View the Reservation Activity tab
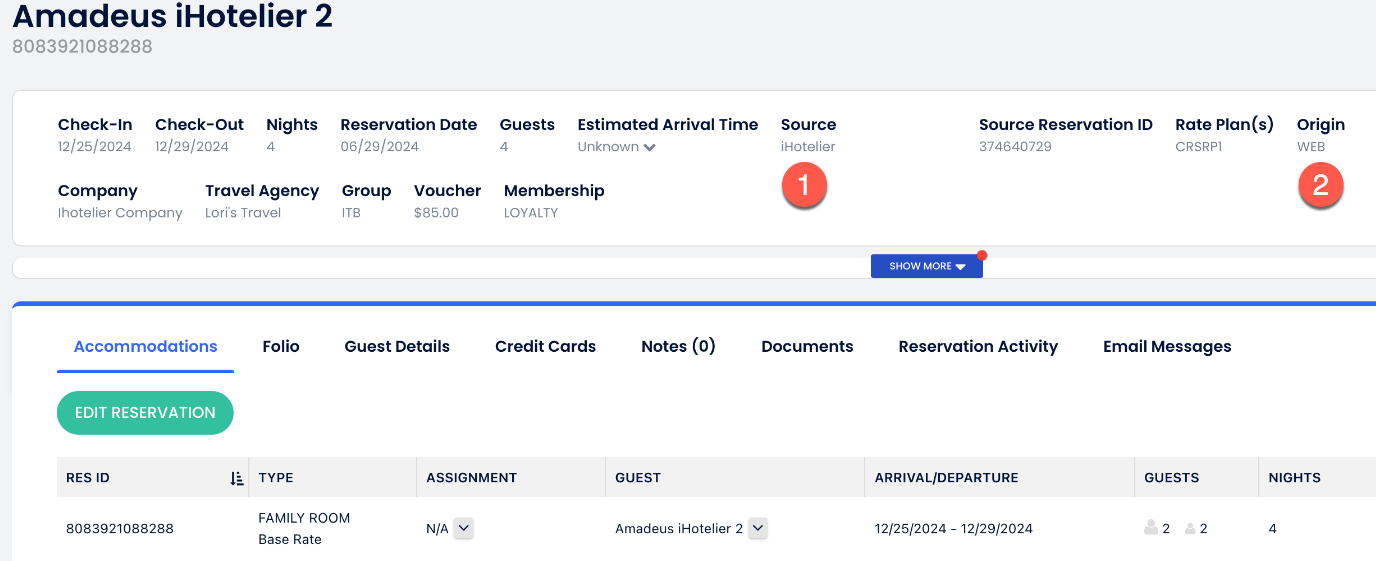Viewport: 1376px width, 561px height. click(977, 346)
